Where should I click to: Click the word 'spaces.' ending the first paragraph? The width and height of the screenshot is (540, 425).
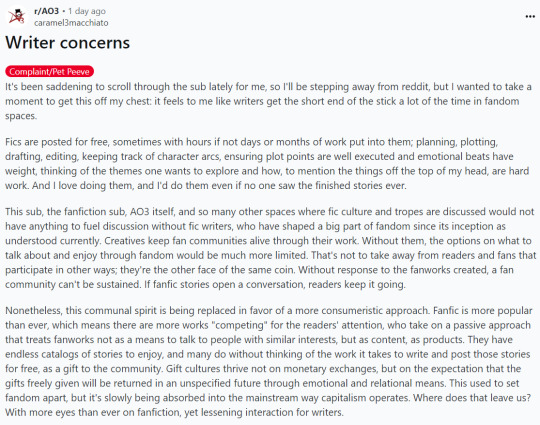[x=21, y=116]
